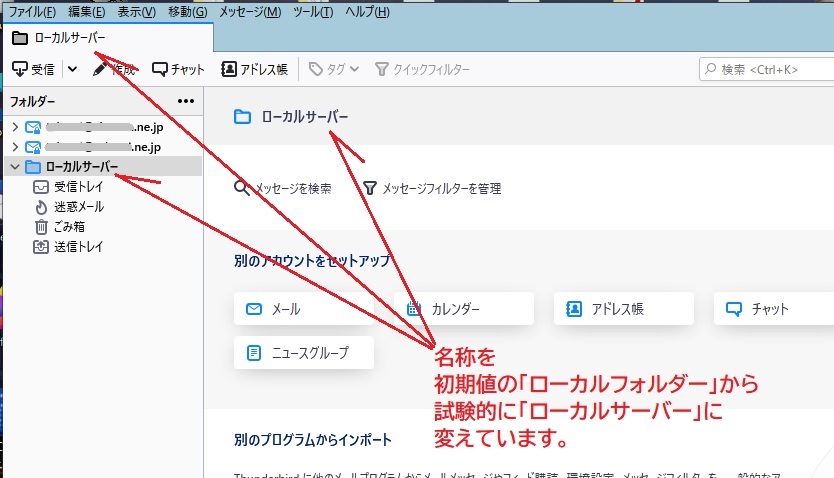Select the 送信トレイ outbox folder

point(78,247)
